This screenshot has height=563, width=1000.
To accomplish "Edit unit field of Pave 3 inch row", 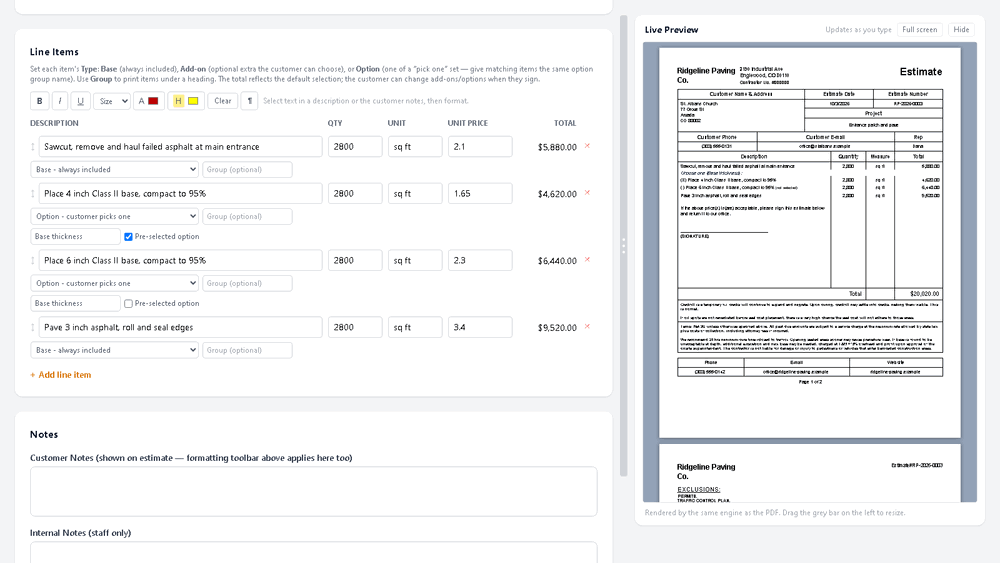I will 415,328.
